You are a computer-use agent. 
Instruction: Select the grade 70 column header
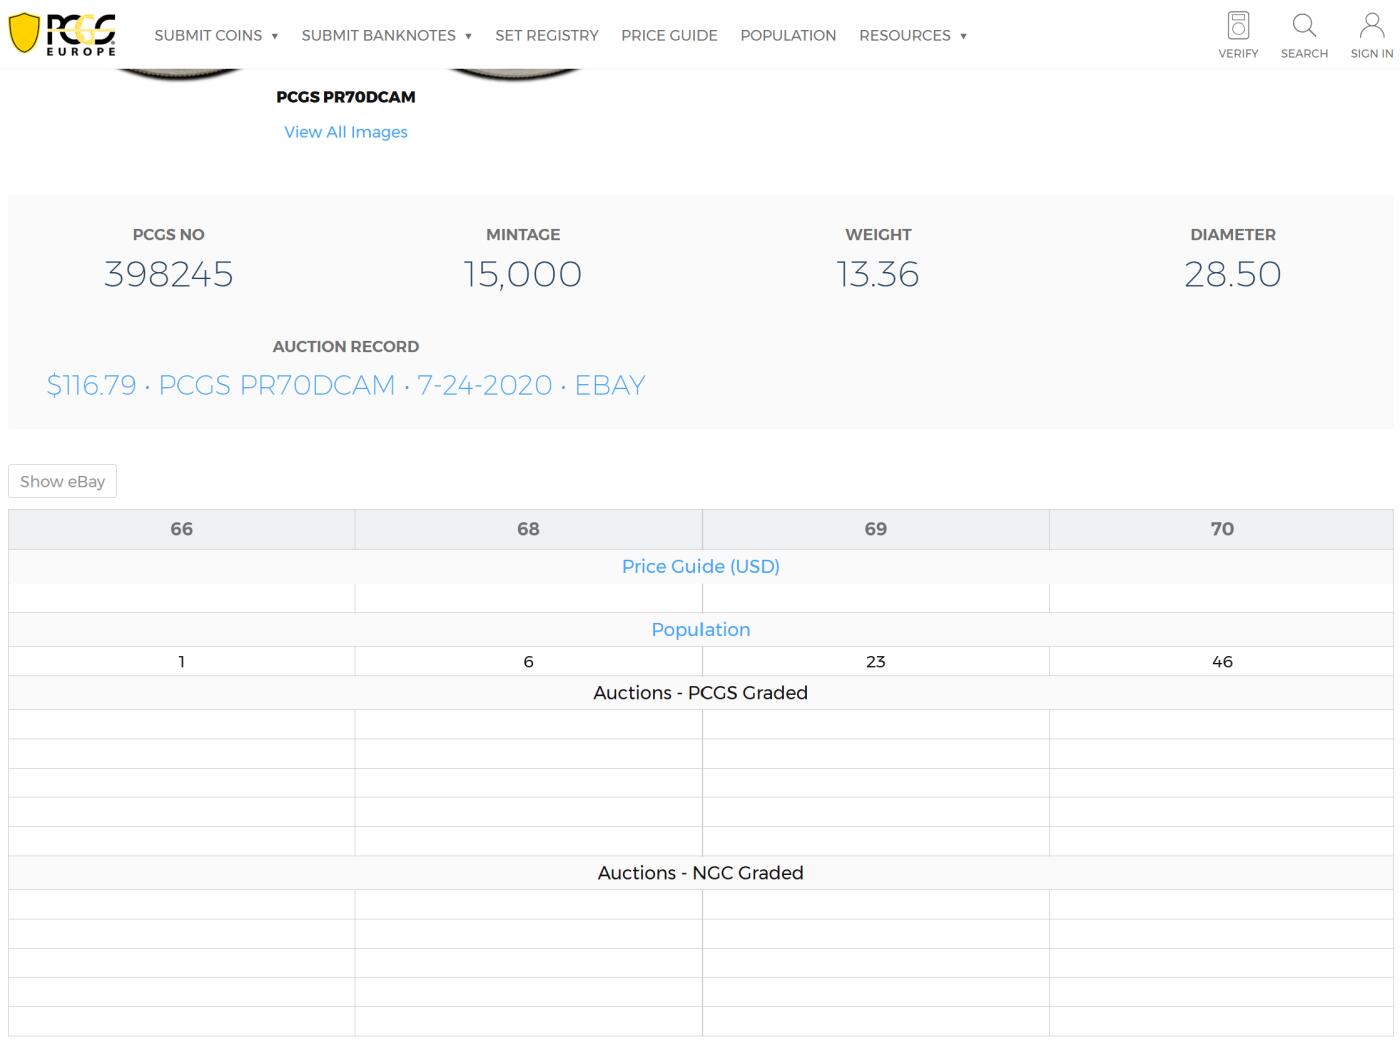click(x=1222, y=529)
